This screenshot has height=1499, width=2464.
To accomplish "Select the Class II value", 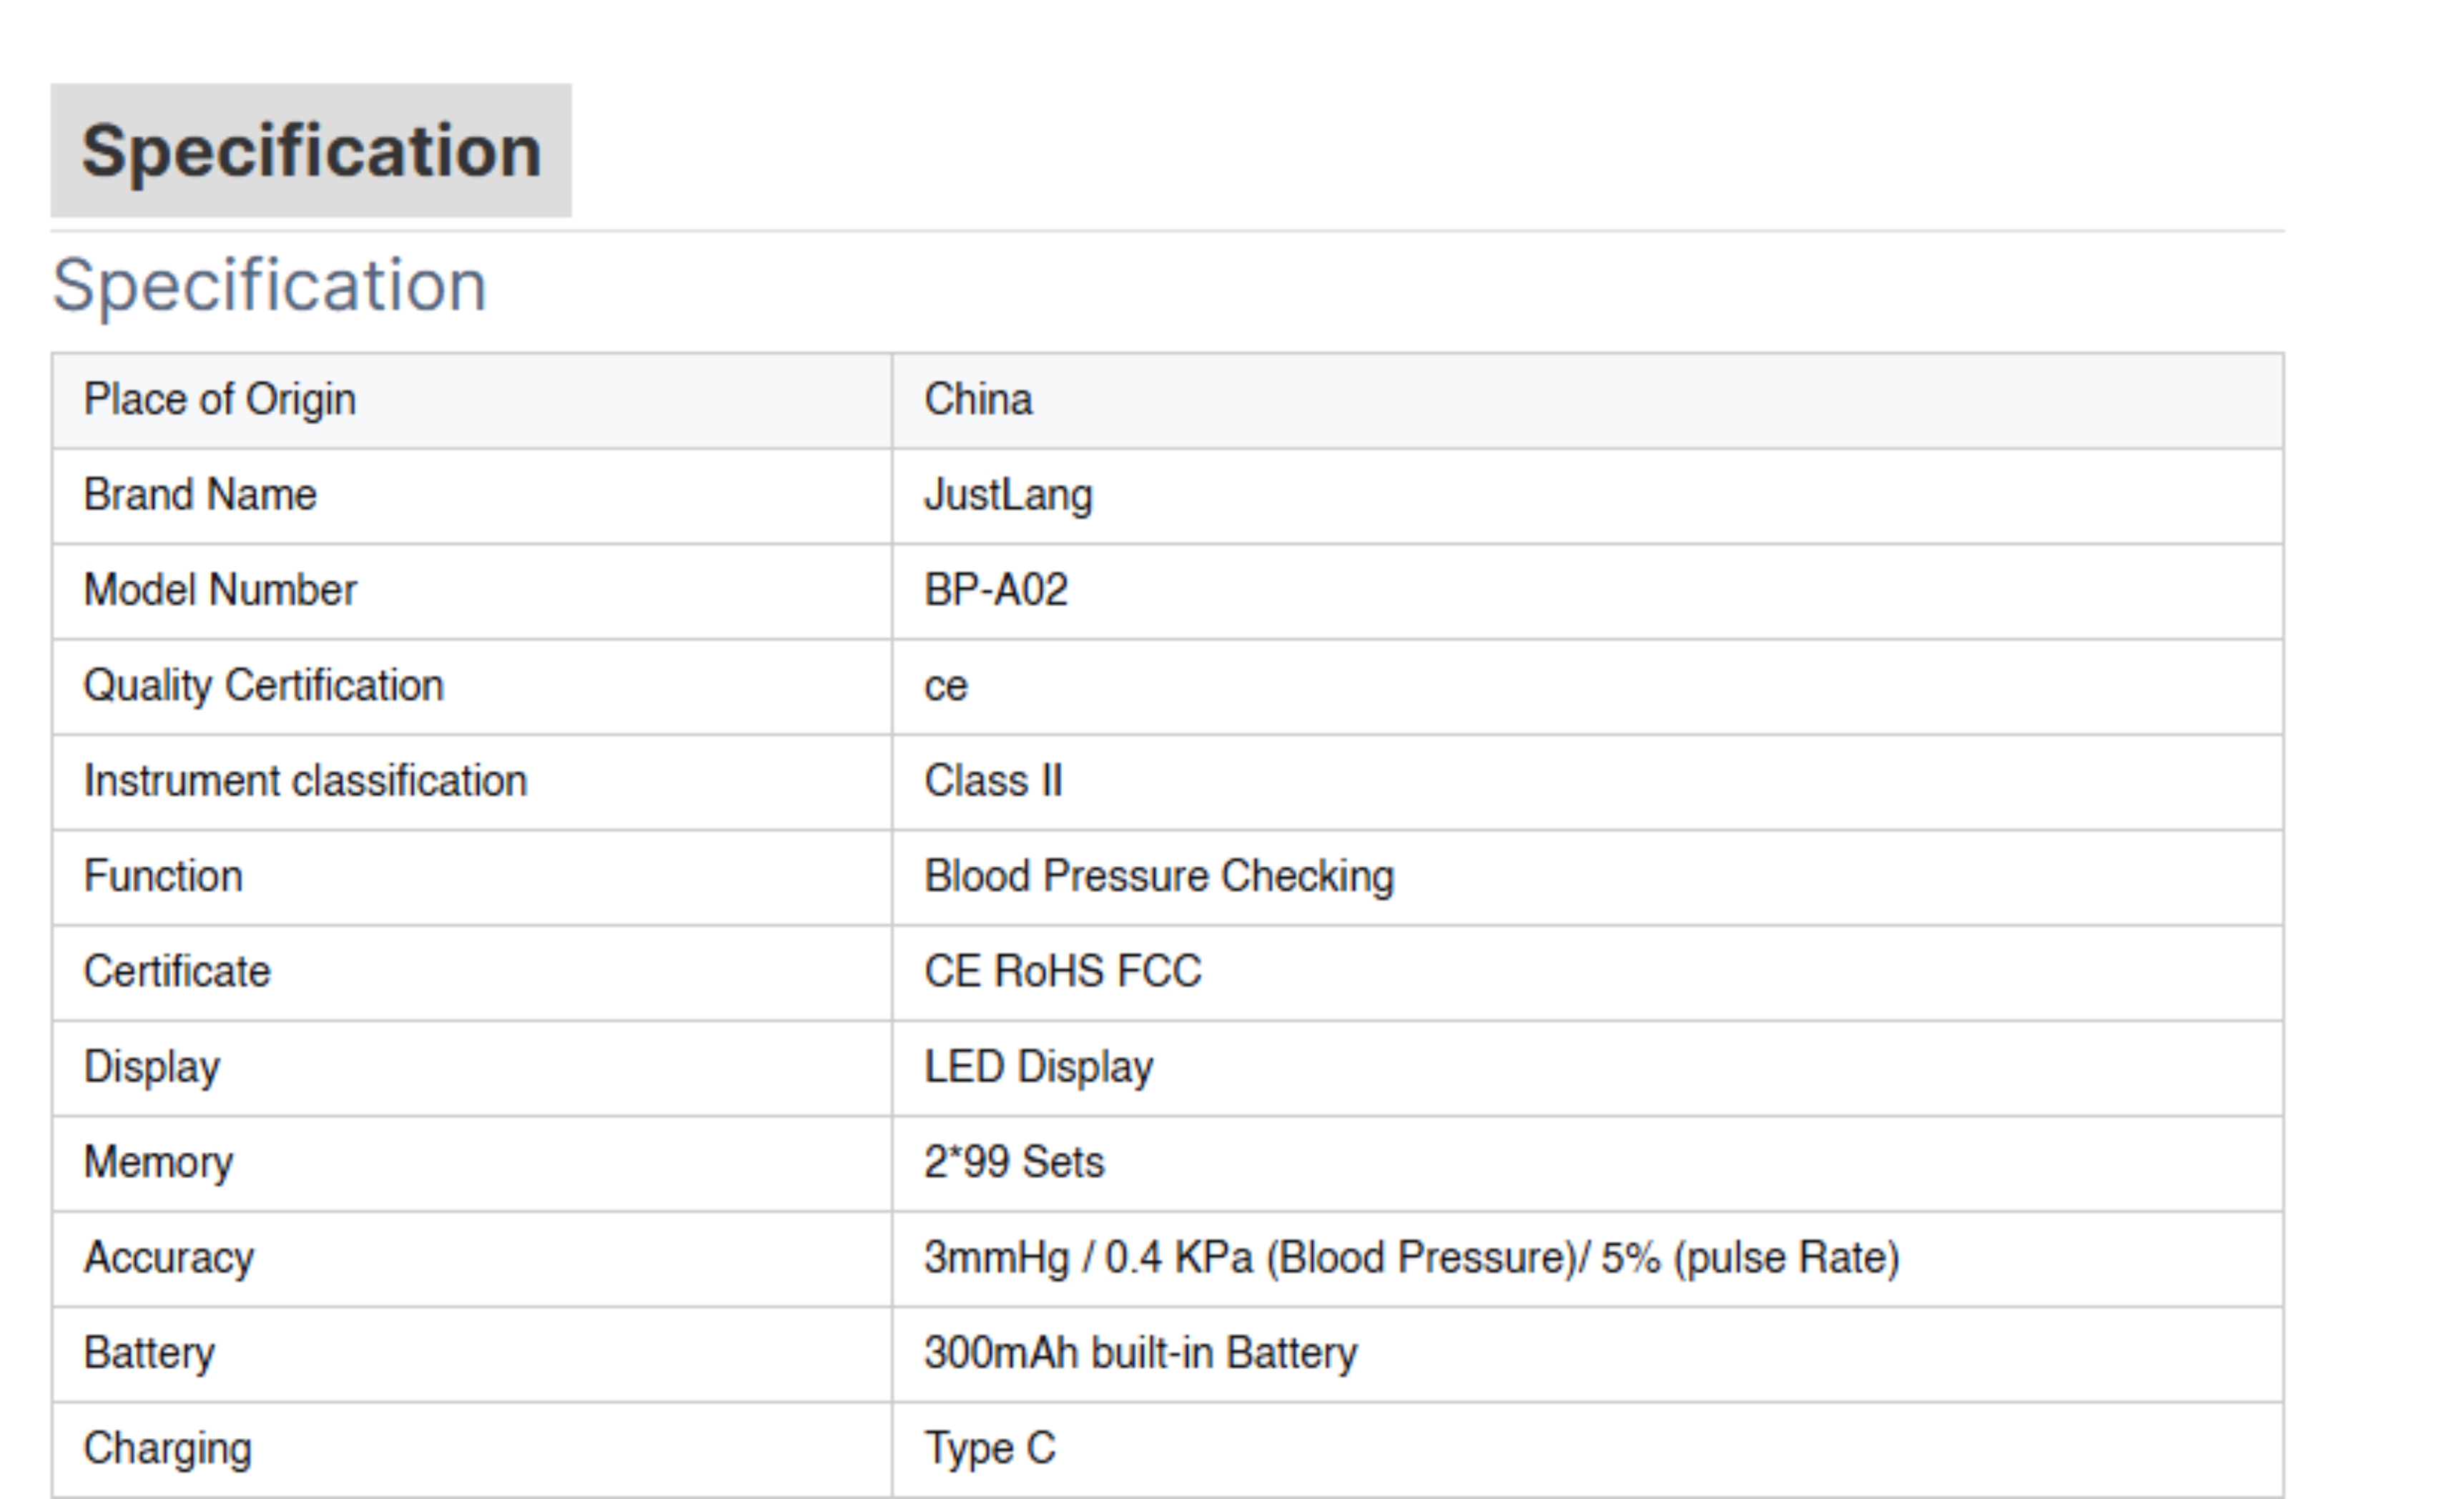I will click(x=993, y=781).
